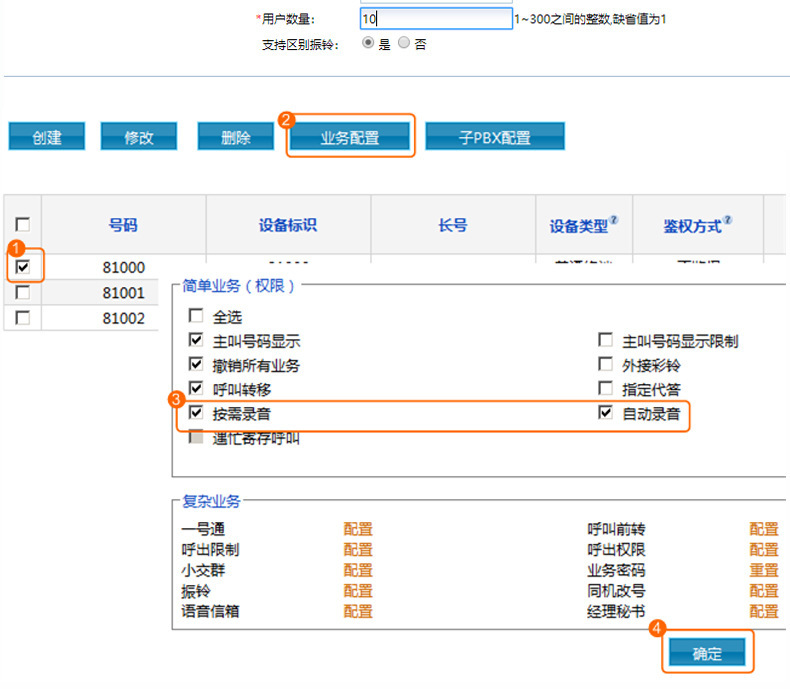Click 配置 link for 一号通
This screenshot has height=689, width=790.
358,529
